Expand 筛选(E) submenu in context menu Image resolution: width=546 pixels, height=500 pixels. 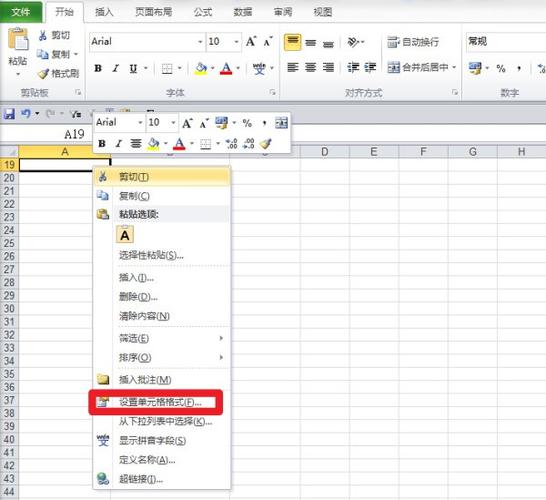coord(162,338)
